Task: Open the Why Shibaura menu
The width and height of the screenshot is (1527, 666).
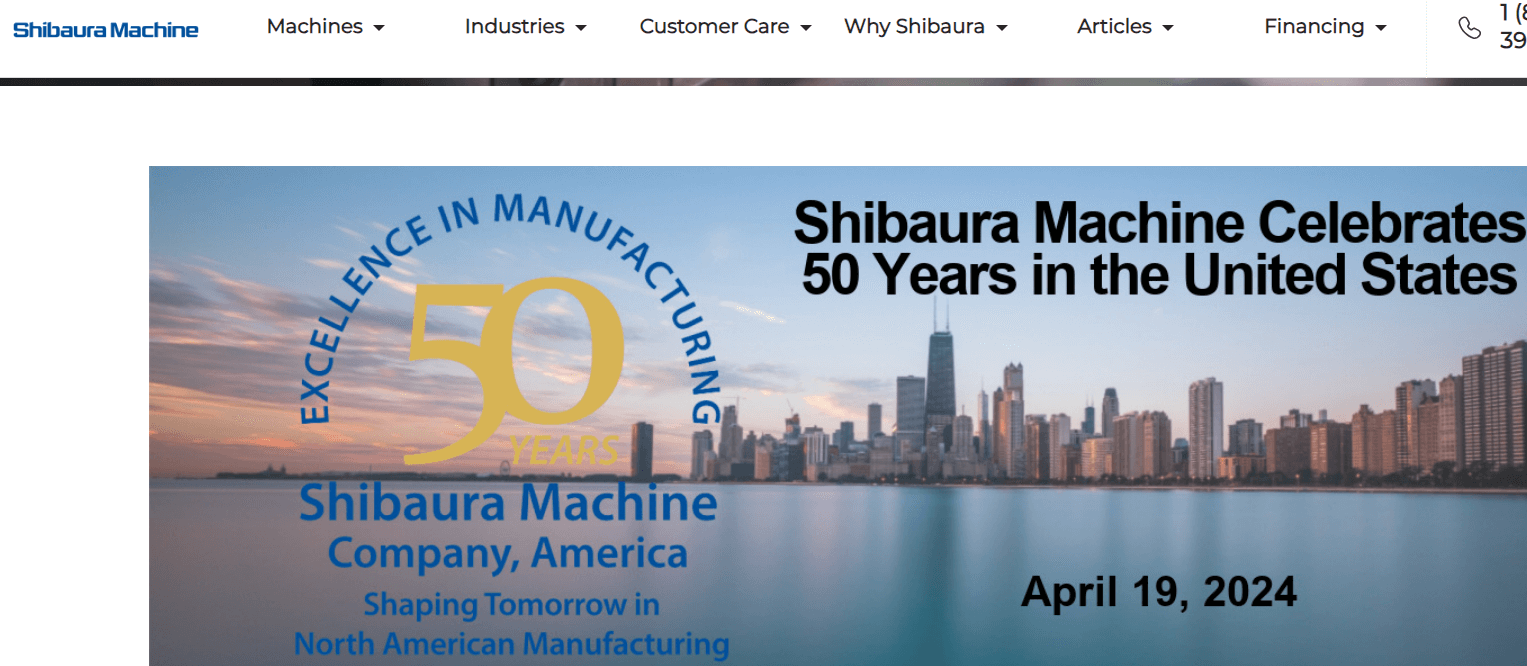Action: click(x=925, y=27)
